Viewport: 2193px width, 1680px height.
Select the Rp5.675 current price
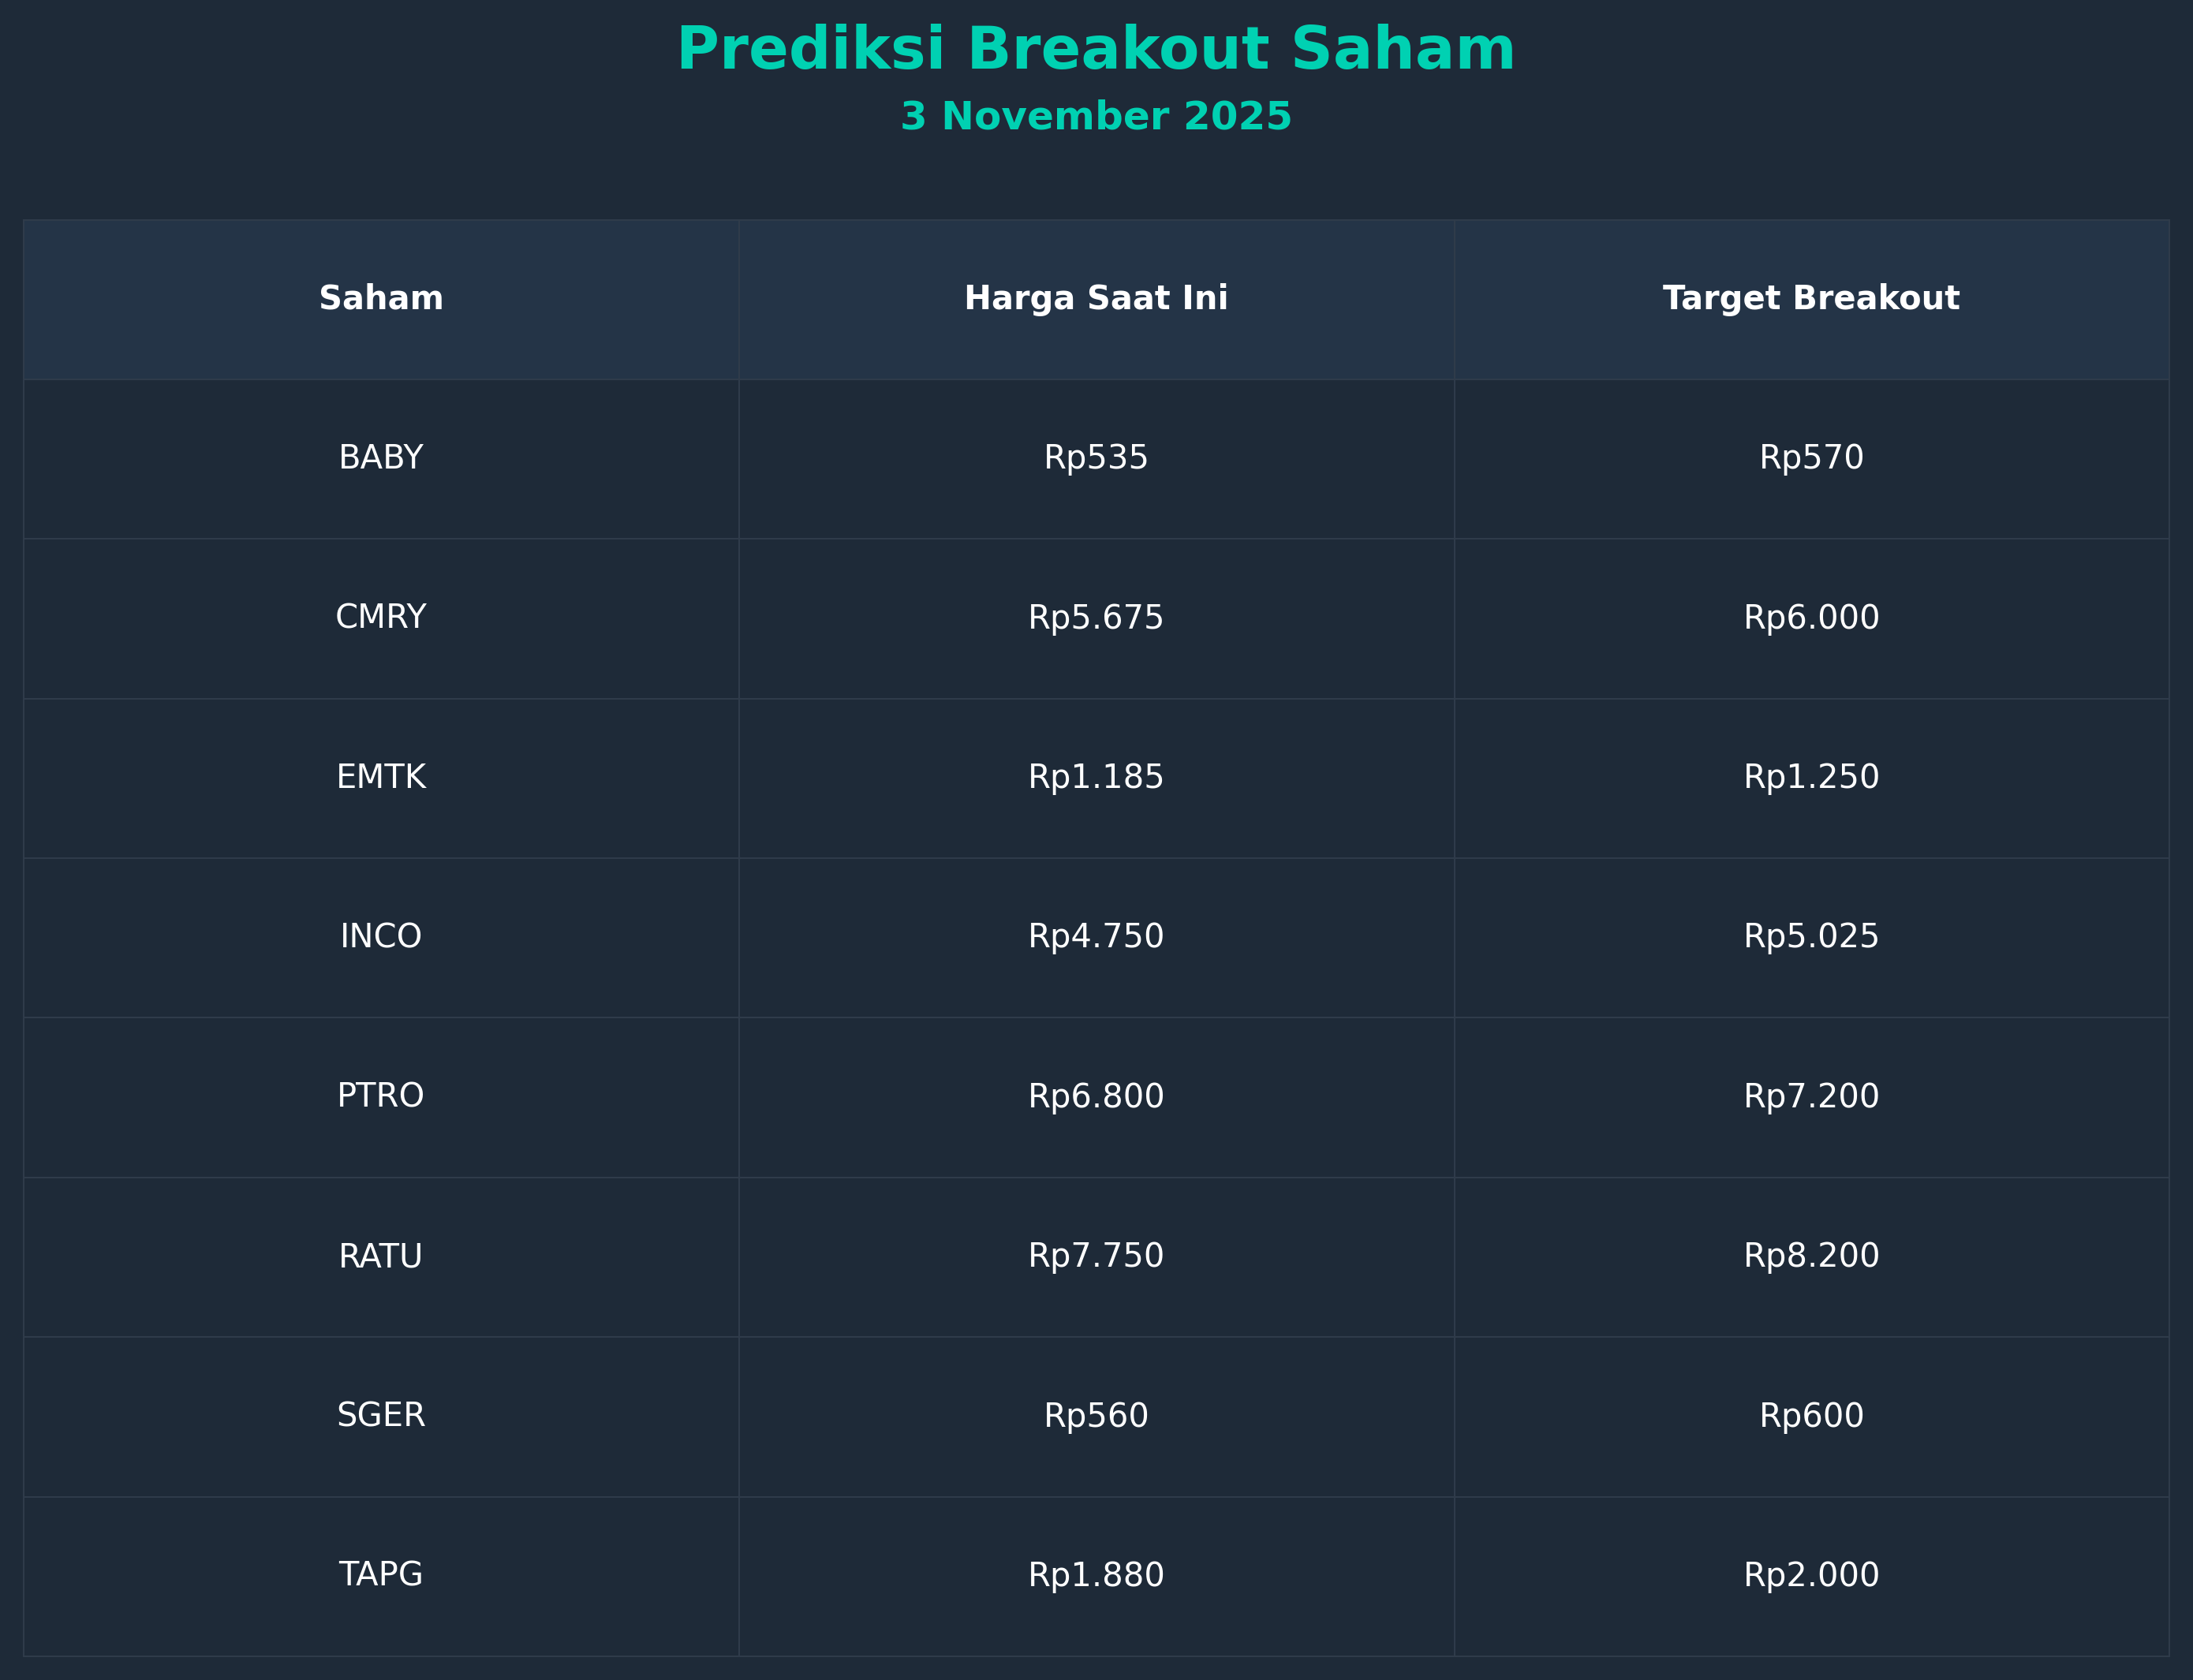tap(1096, 618)
